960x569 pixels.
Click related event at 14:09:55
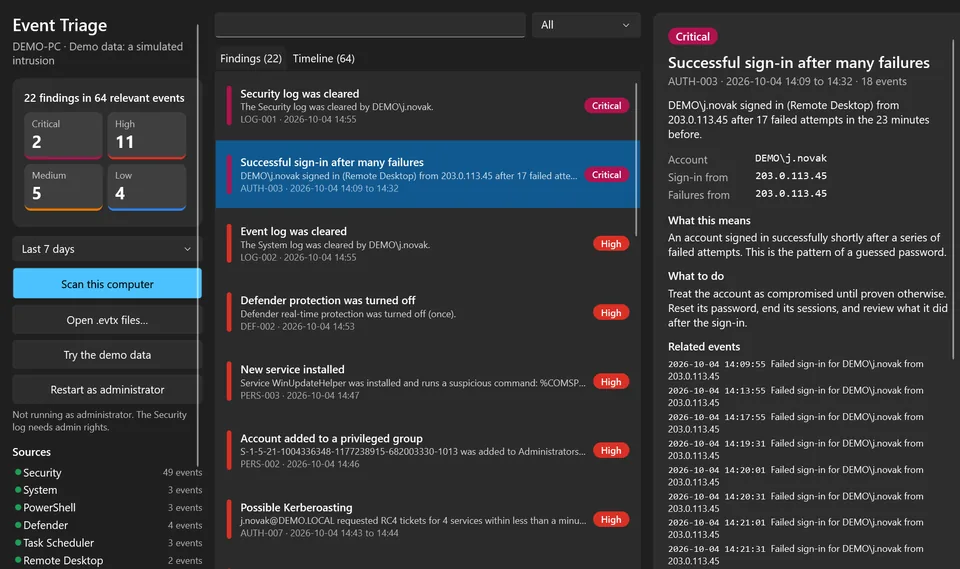click(x=796, y=370)
